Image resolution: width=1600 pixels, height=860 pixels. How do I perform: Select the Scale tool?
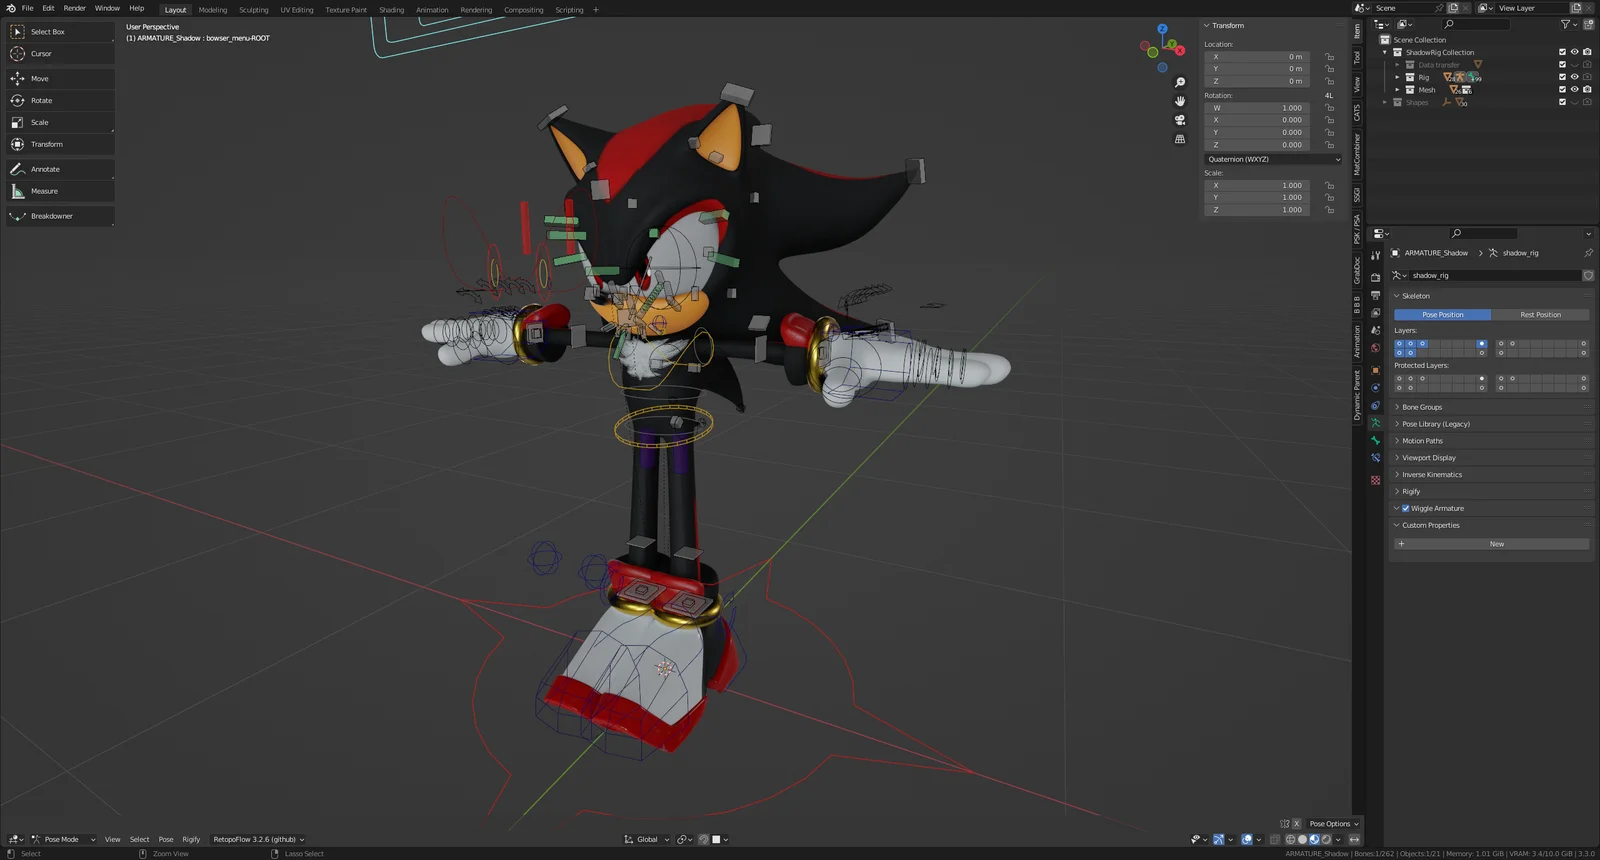pyautogui.click(x=60, y=122)
